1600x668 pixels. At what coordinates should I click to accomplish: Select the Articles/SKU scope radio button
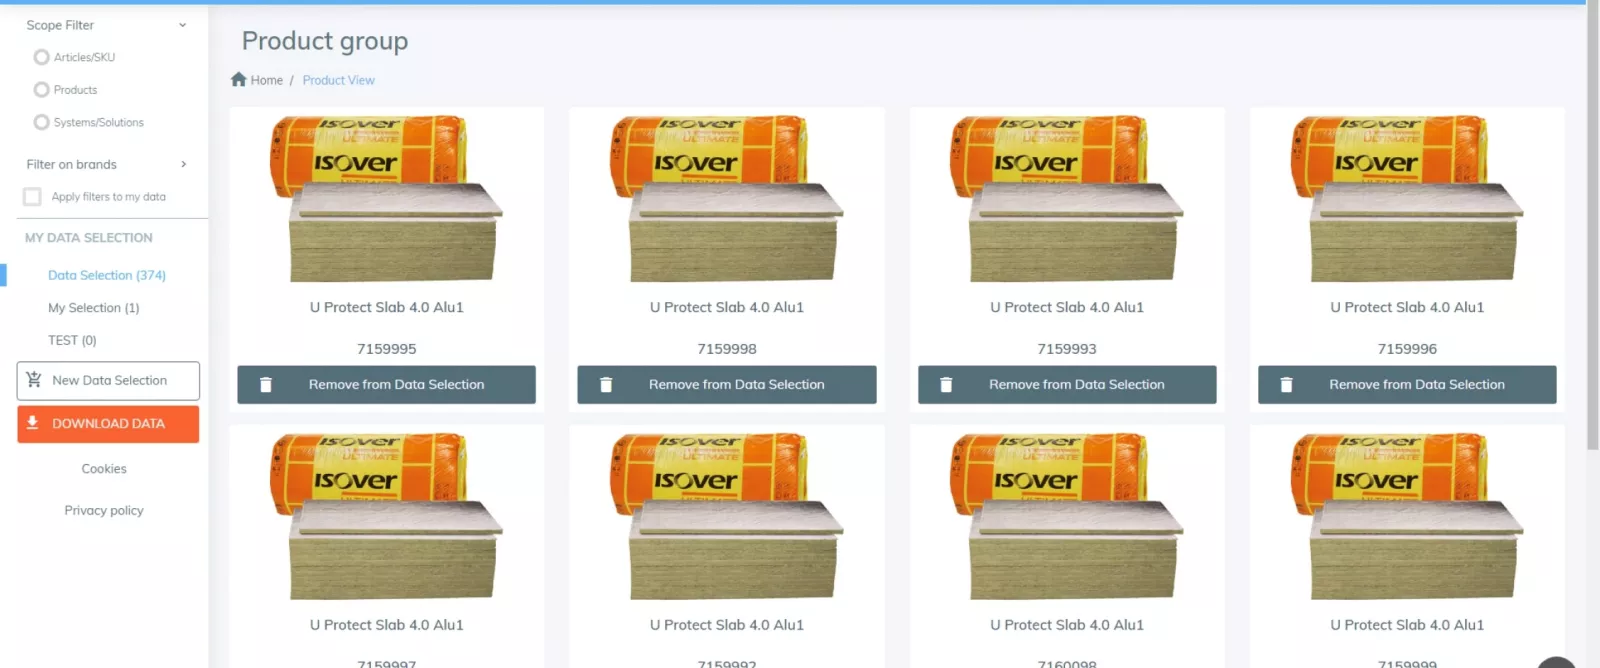click(41, 57)
